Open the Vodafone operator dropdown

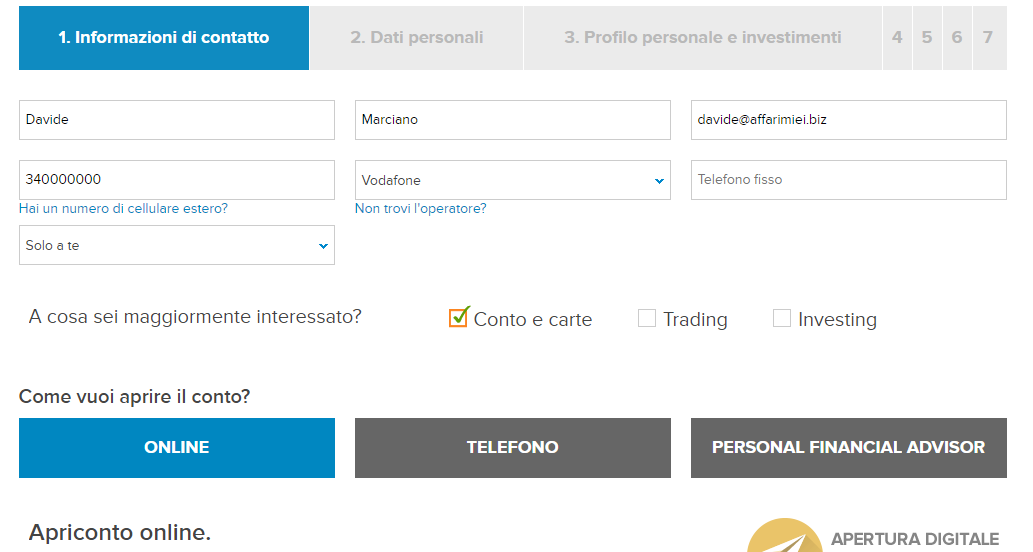point(512,180)
